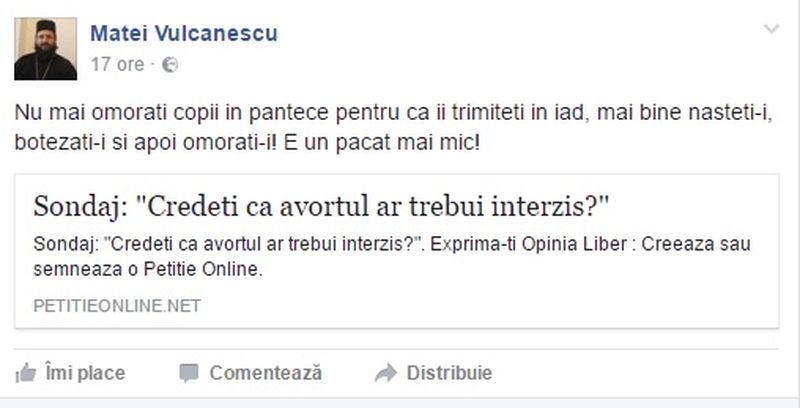Image resolution: width=800 pixels, height=408 pixels.
Task: Click the comment speech bubble icon
Action: point(188,373)
